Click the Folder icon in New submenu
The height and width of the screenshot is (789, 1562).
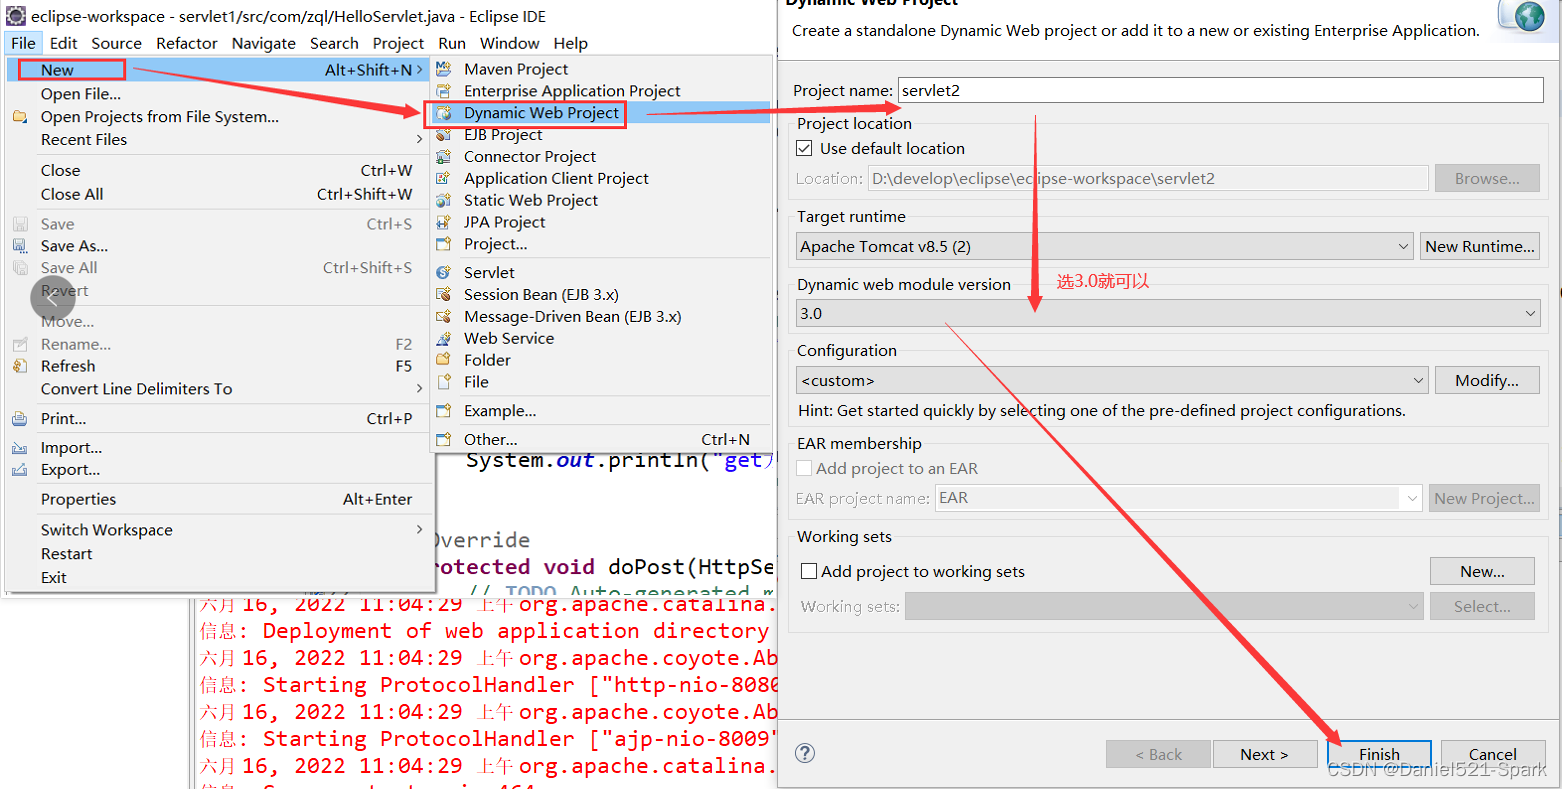[x=444, y=361]
